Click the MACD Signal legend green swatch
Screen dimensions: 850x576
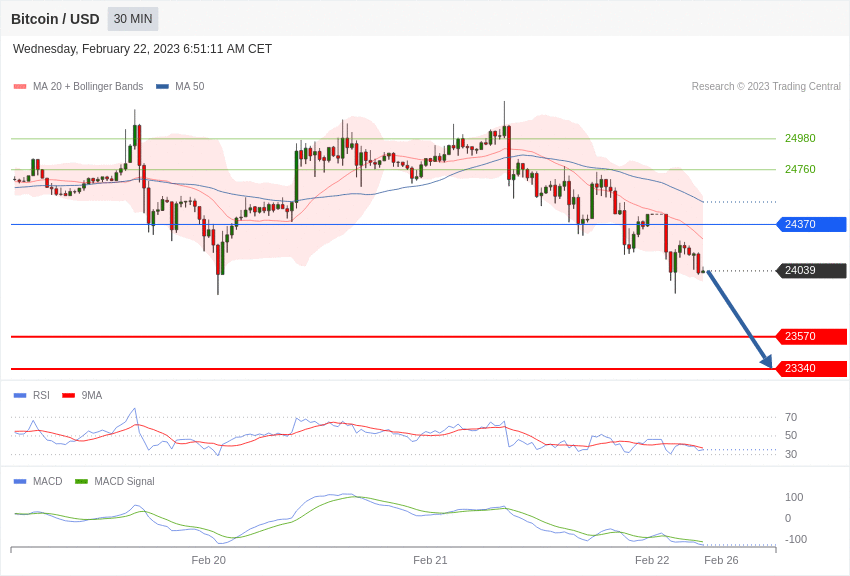point(81,481)
